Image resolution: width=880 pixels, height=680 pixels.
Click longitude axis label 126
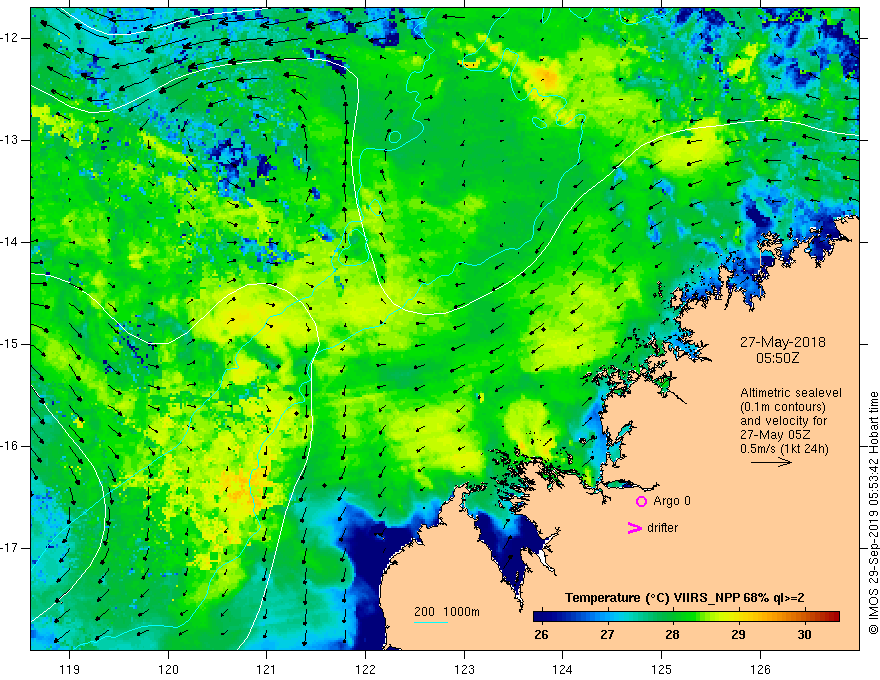pos(760,669)
